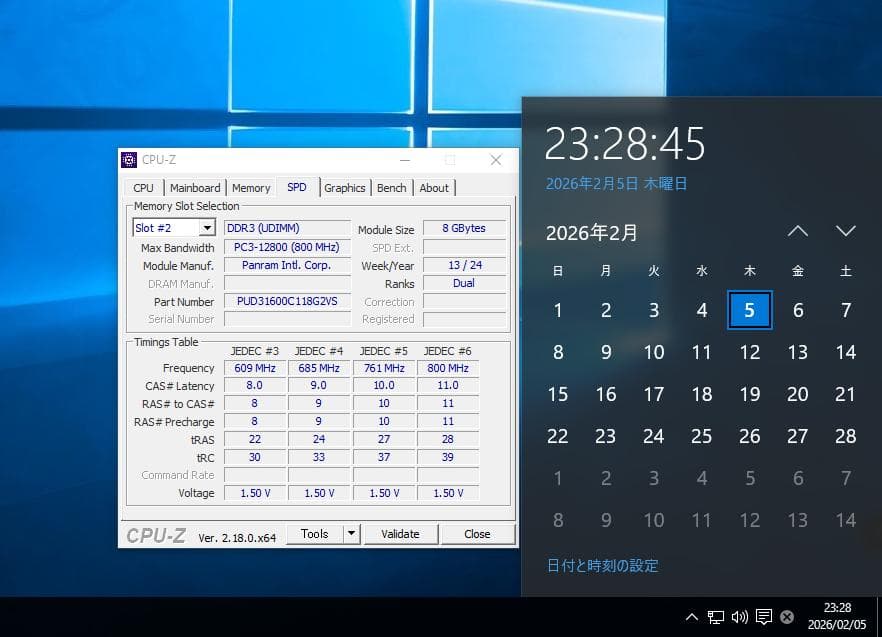Screen dimensions: 882x637
Task: Open the Mainboard tab
Action: pos(194,187)
